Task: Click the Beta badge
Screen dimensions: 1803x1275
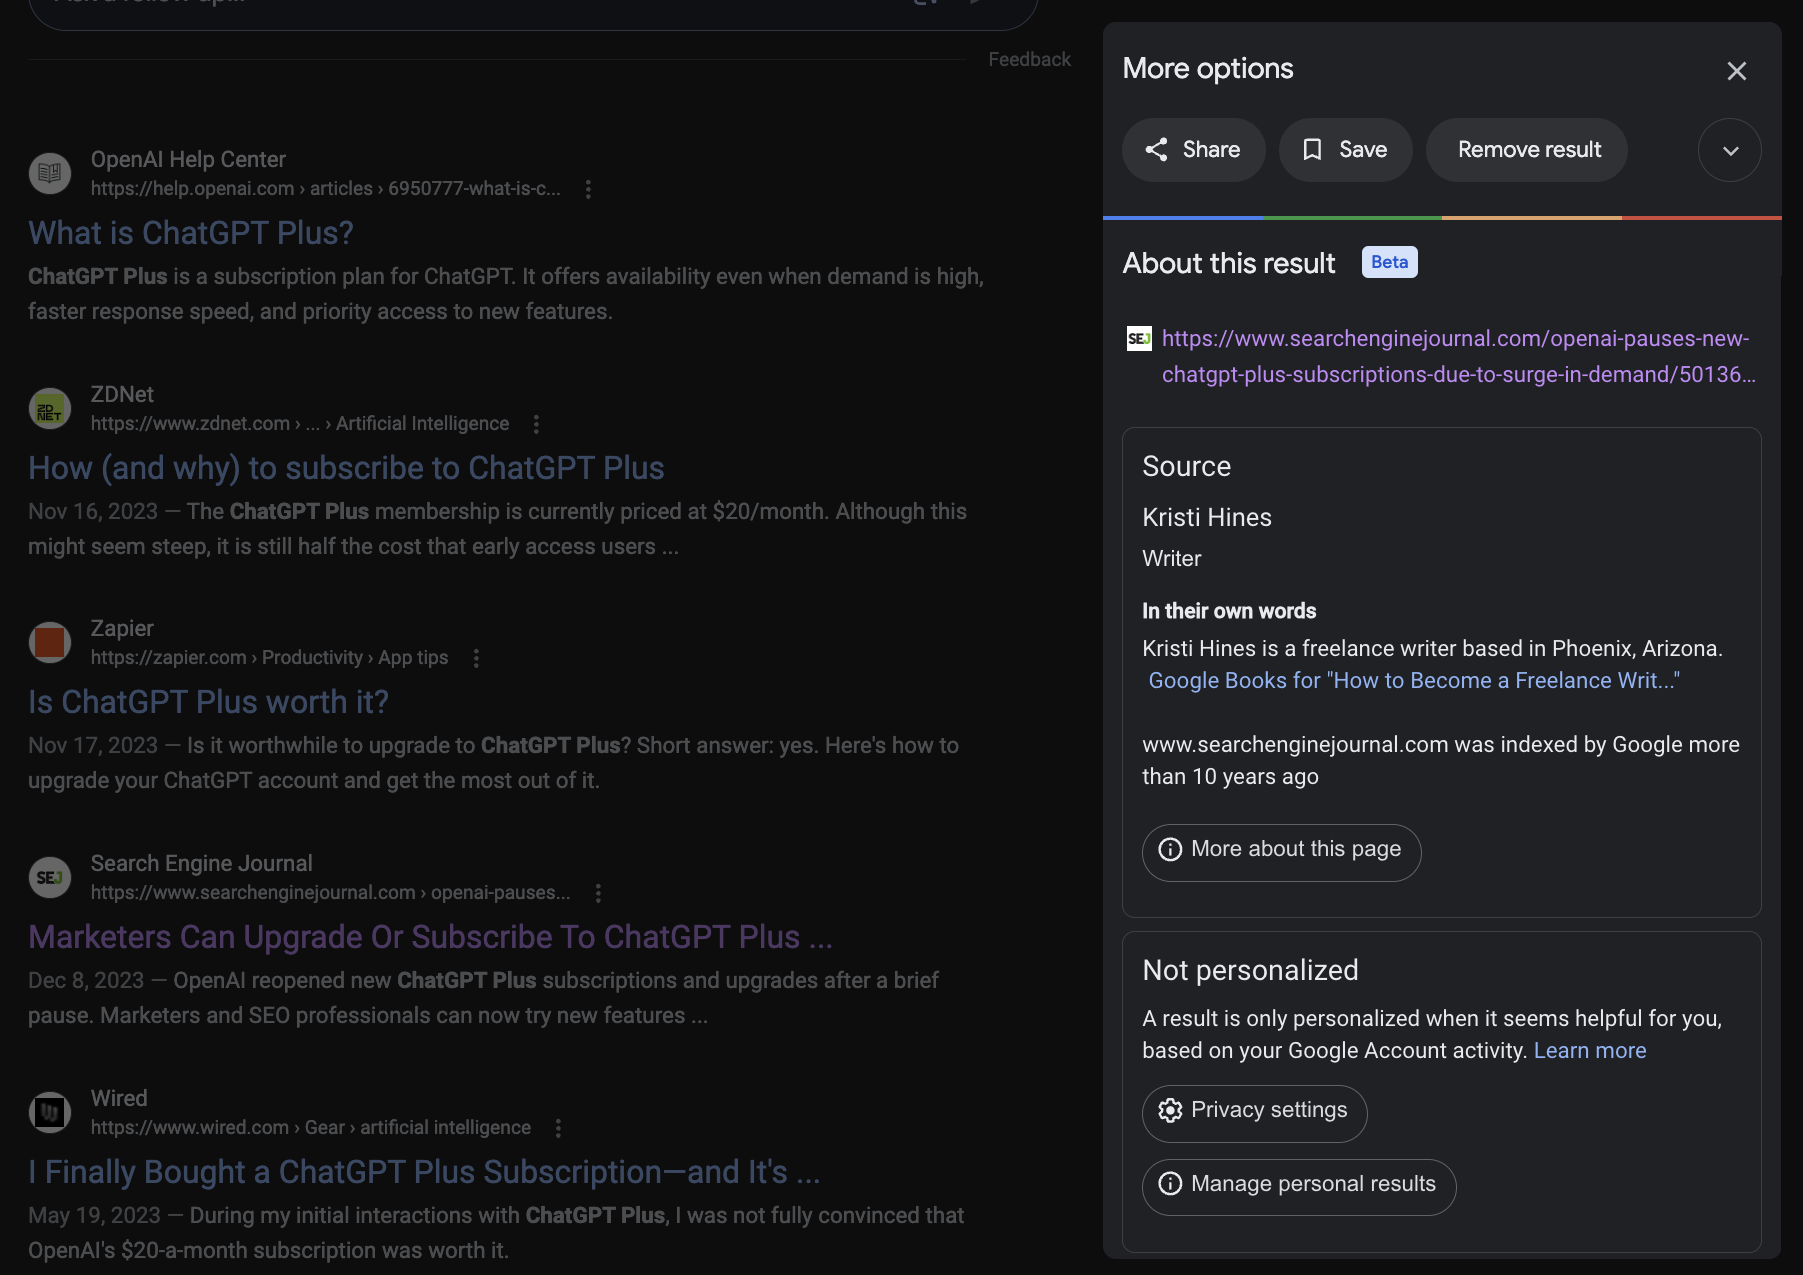Action: (x=1389, y=262)
